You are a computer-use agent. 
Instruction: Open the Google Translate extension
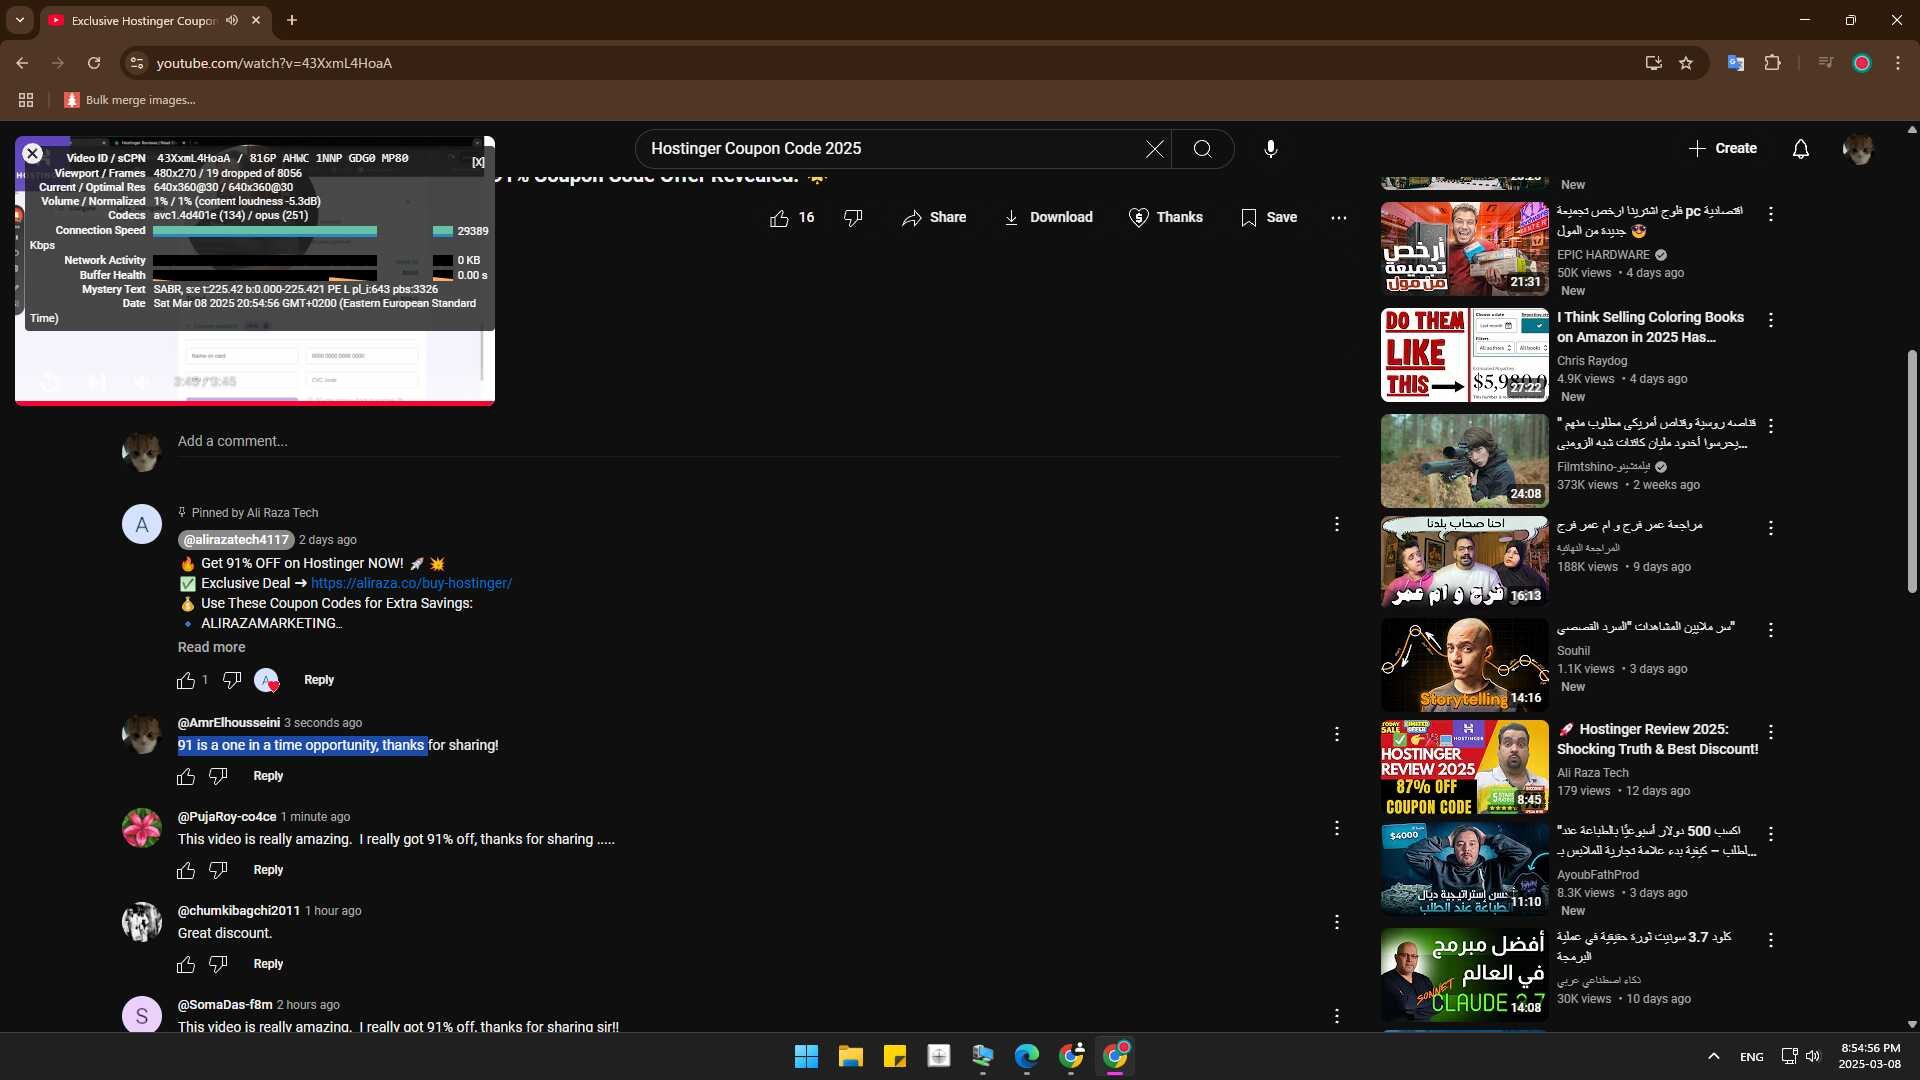(x=1736, y=63)
